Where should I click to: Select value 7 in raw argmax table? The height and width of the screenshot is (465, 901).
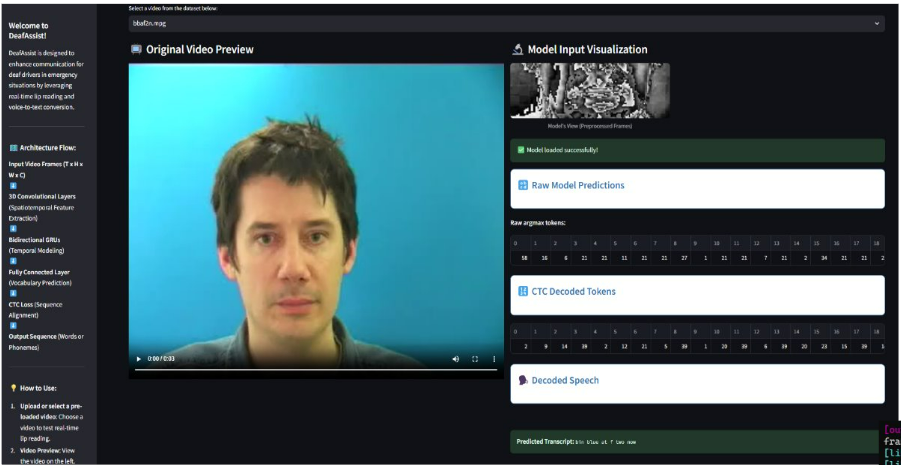point(765,258)
